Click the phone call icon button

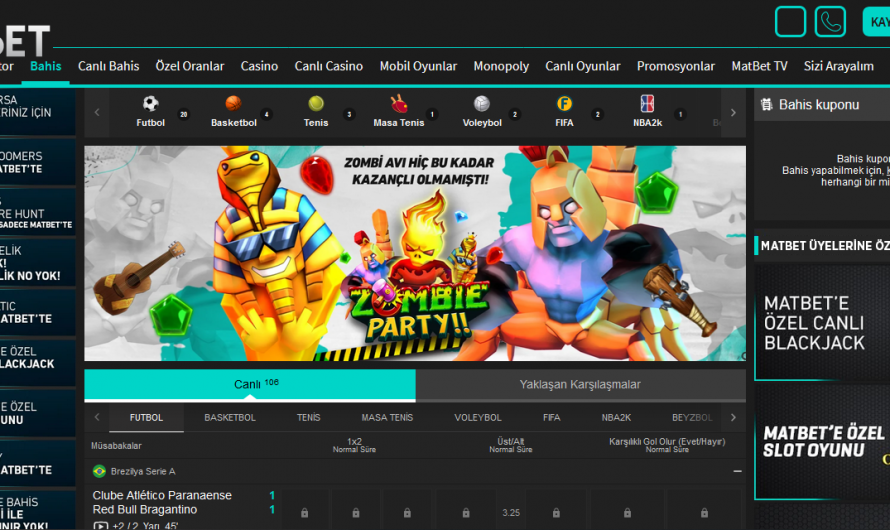(830, 22)
